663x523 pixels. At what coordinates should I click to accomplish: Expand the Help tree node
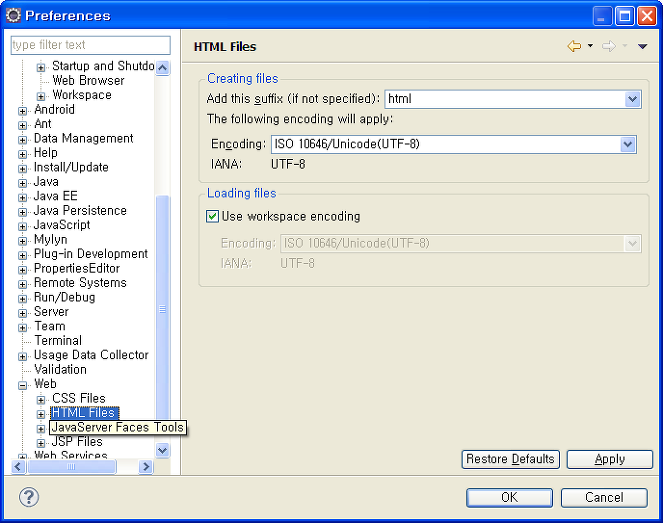tap(22, 154)
